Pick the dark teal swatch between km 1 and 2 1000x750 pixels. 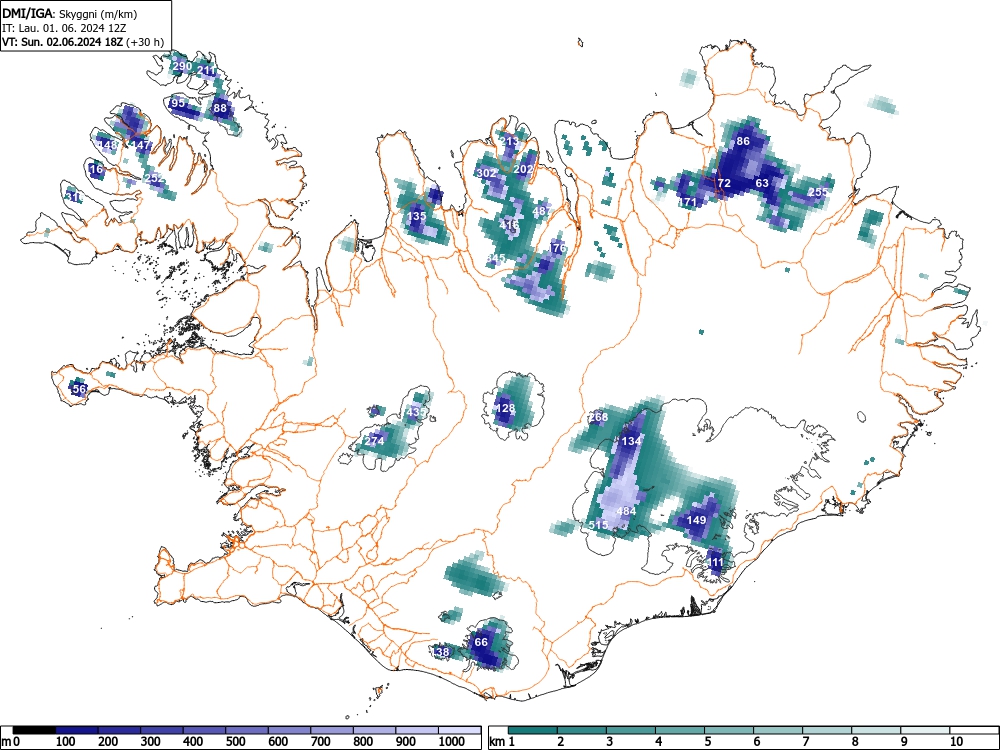[x=533, y=730]
